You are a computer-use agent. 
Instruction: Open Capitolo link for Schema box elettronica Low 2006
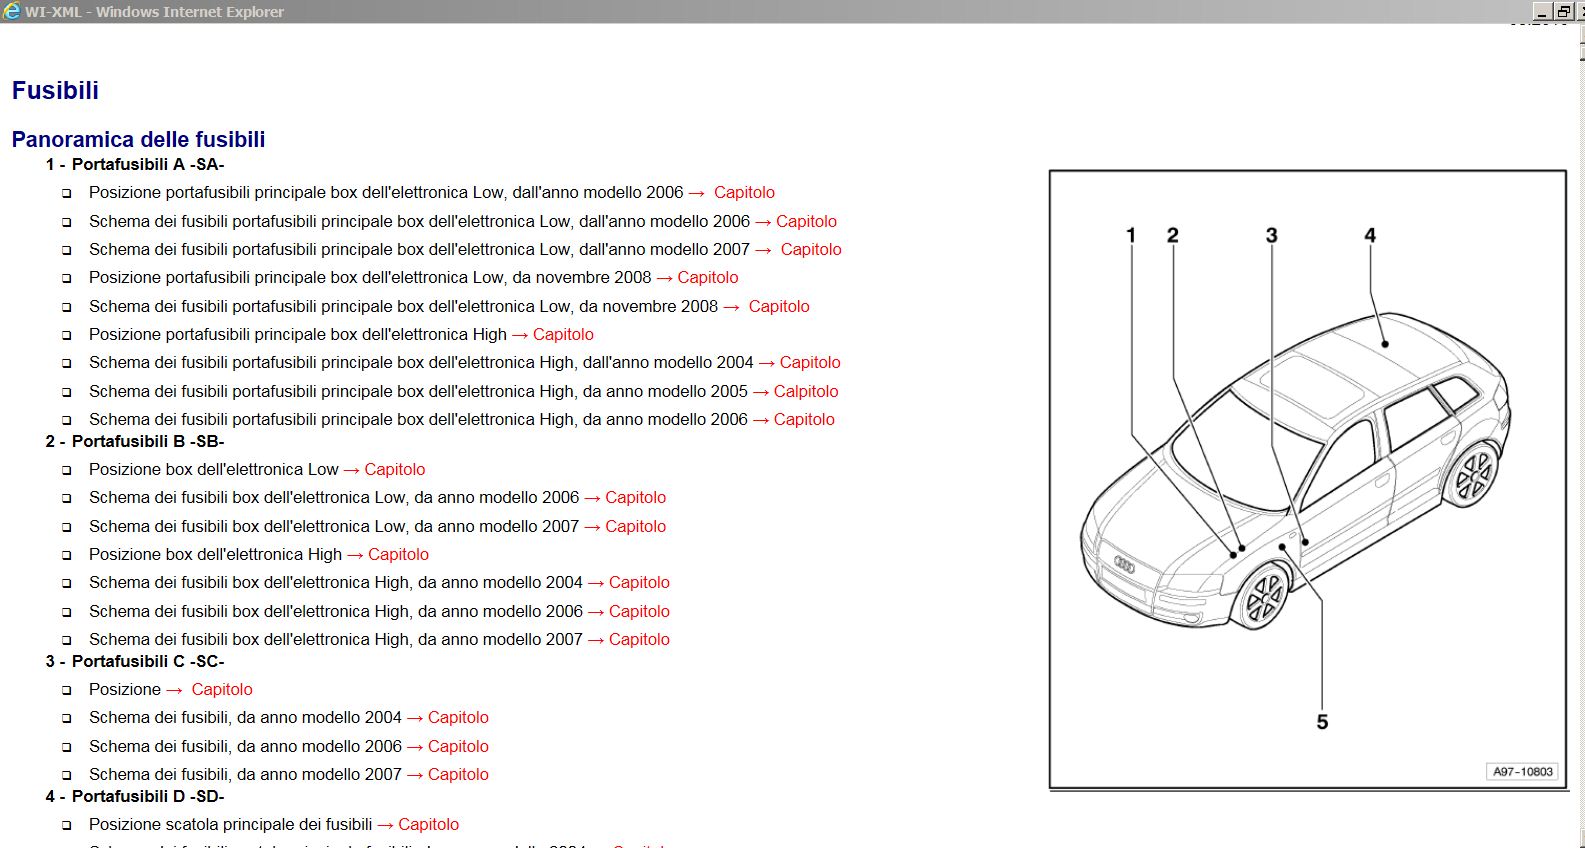(x=635, y=497)
